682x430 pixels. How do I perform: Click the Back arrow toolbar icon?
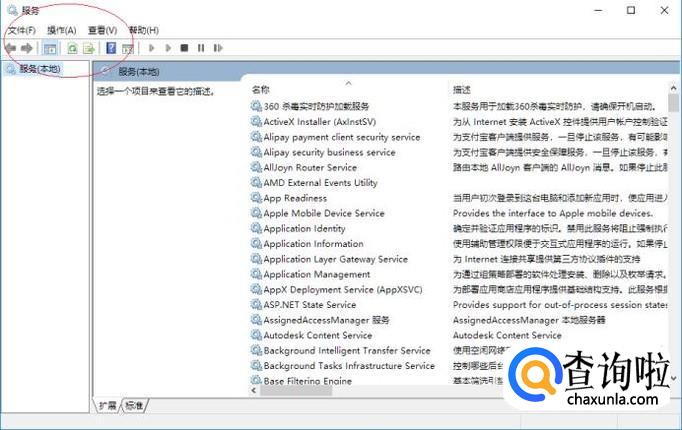point(11,48)
